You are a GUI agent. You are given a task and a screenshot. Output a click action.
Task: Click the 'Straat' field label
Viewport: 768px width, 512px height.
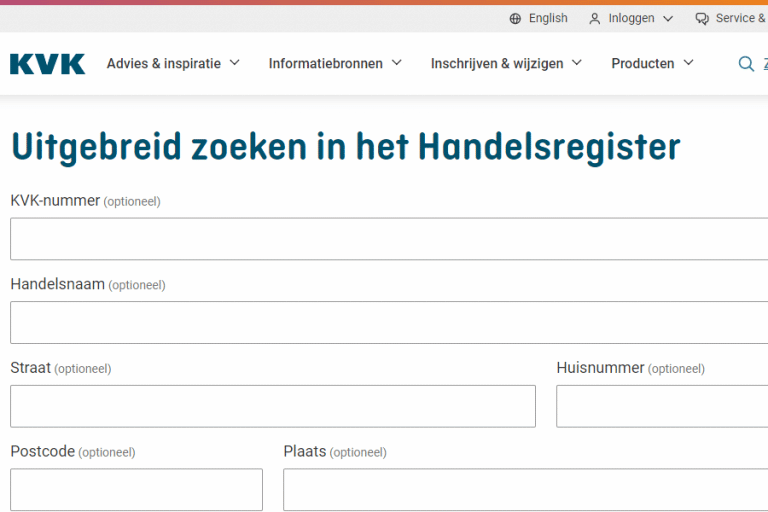[x=30, y=367]
